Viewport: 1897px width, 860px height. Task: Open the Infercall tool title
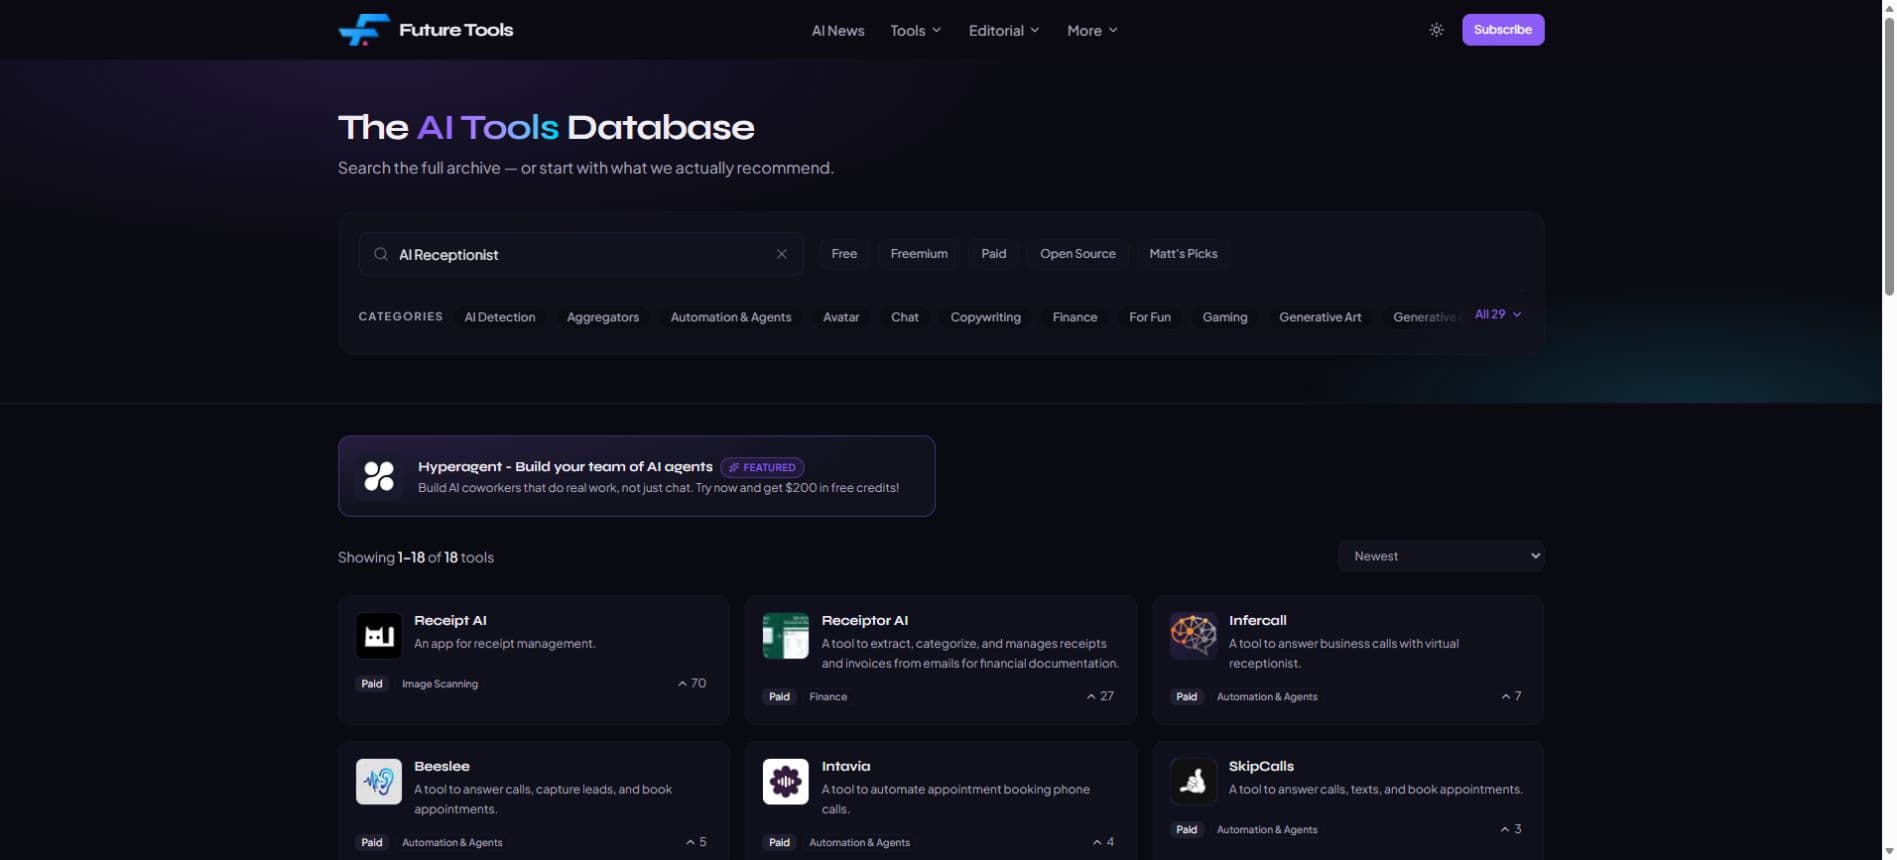click(1257, 621)
